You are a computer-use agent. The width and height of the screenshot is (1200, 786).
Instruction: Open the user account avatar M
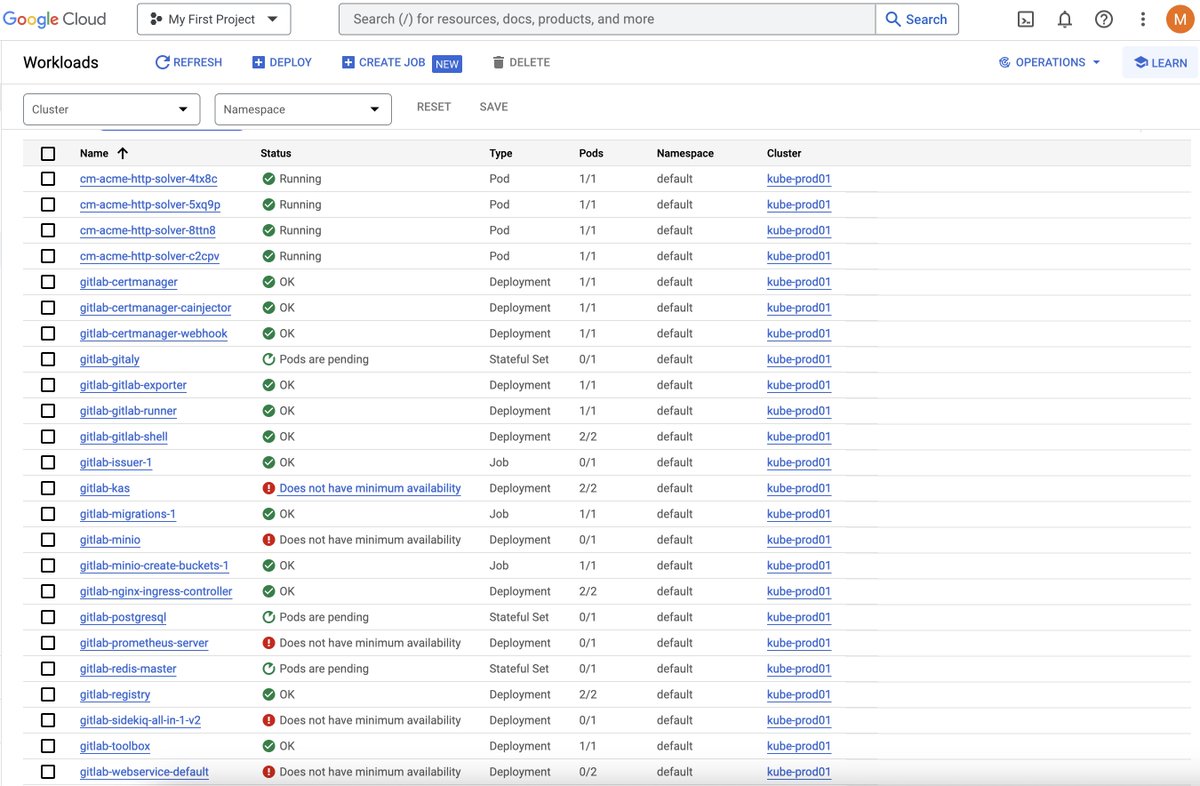coord(1179,19)
